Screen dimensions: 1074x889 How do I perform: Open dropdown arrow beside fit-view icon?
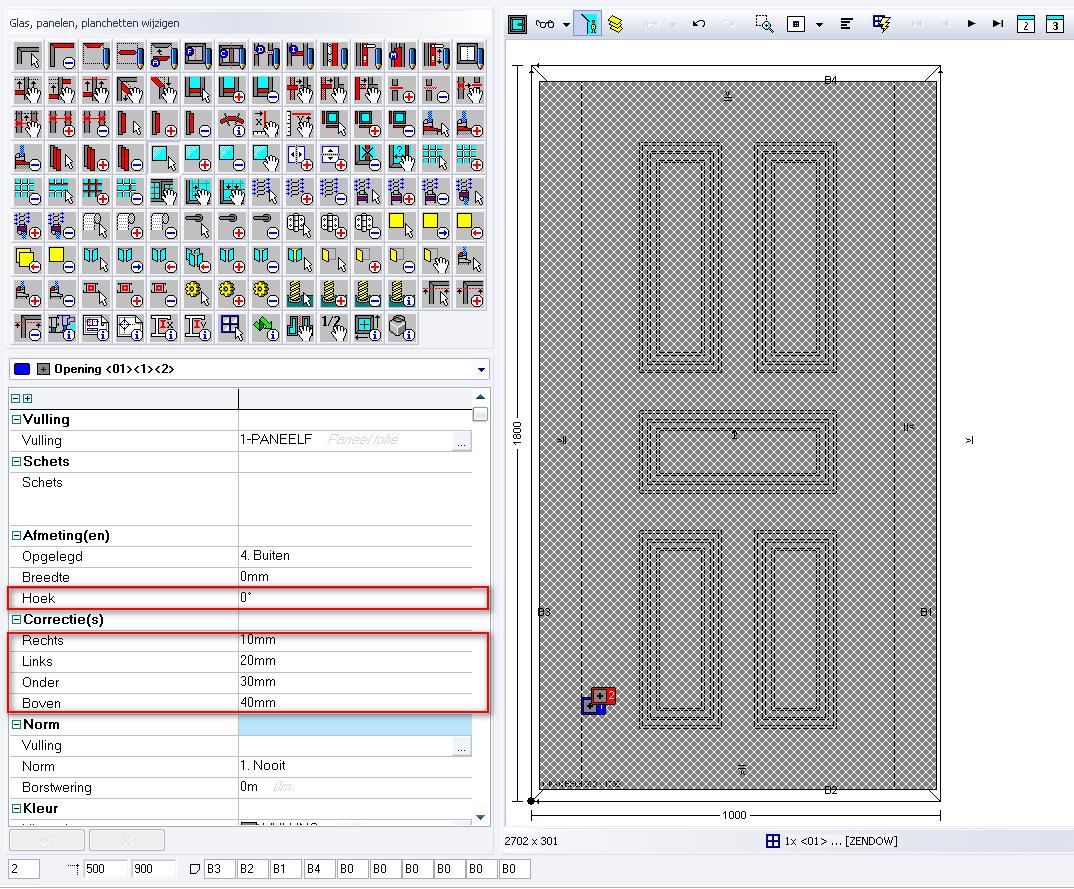819,25
